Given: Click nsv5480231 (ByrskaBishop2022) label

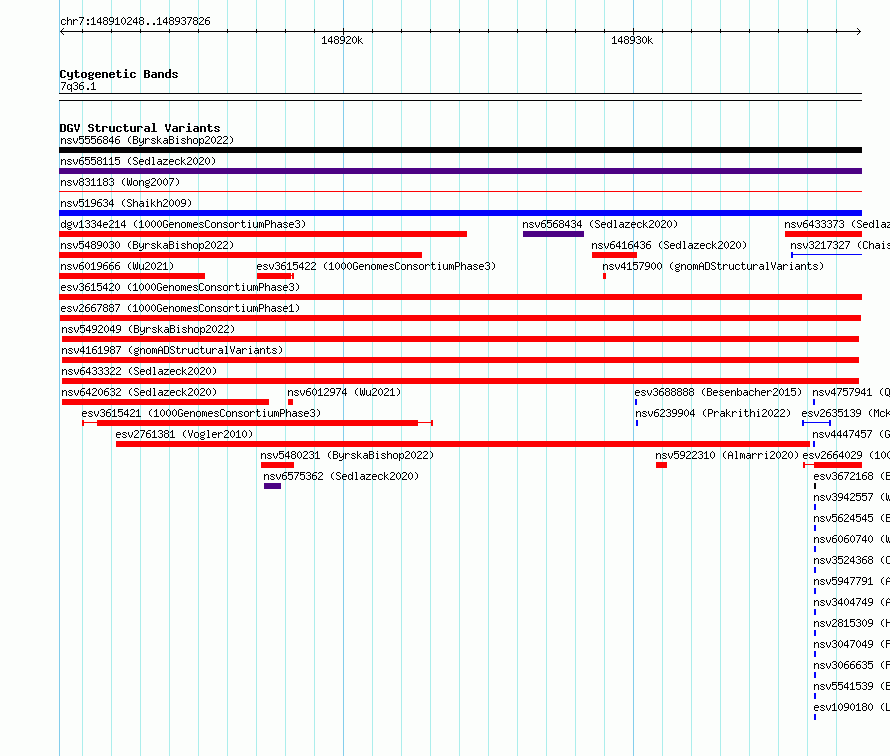Looking at the screenshot, I should [347, 455].
